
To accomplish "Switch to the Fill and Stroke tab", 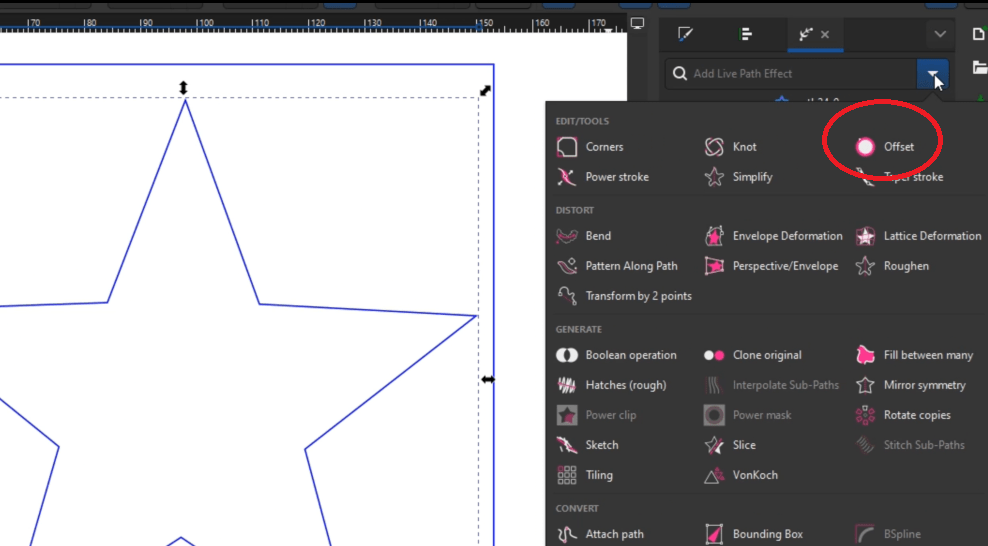I will point(685,34).
